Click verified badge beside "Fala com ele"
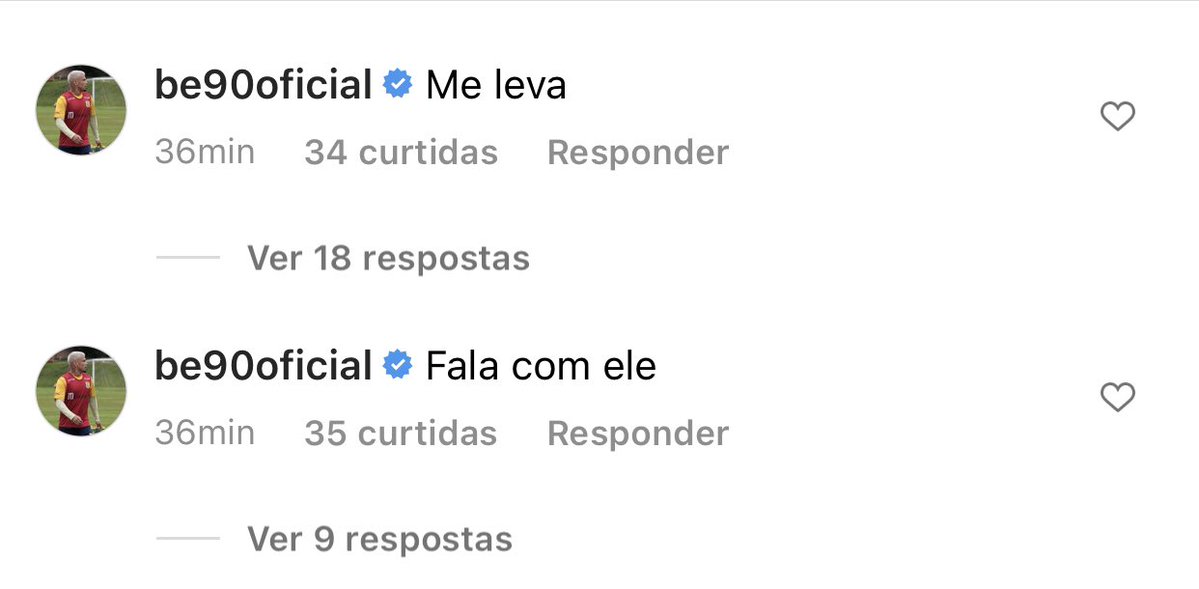This screenshot has width=1199, height=589. 398,366
